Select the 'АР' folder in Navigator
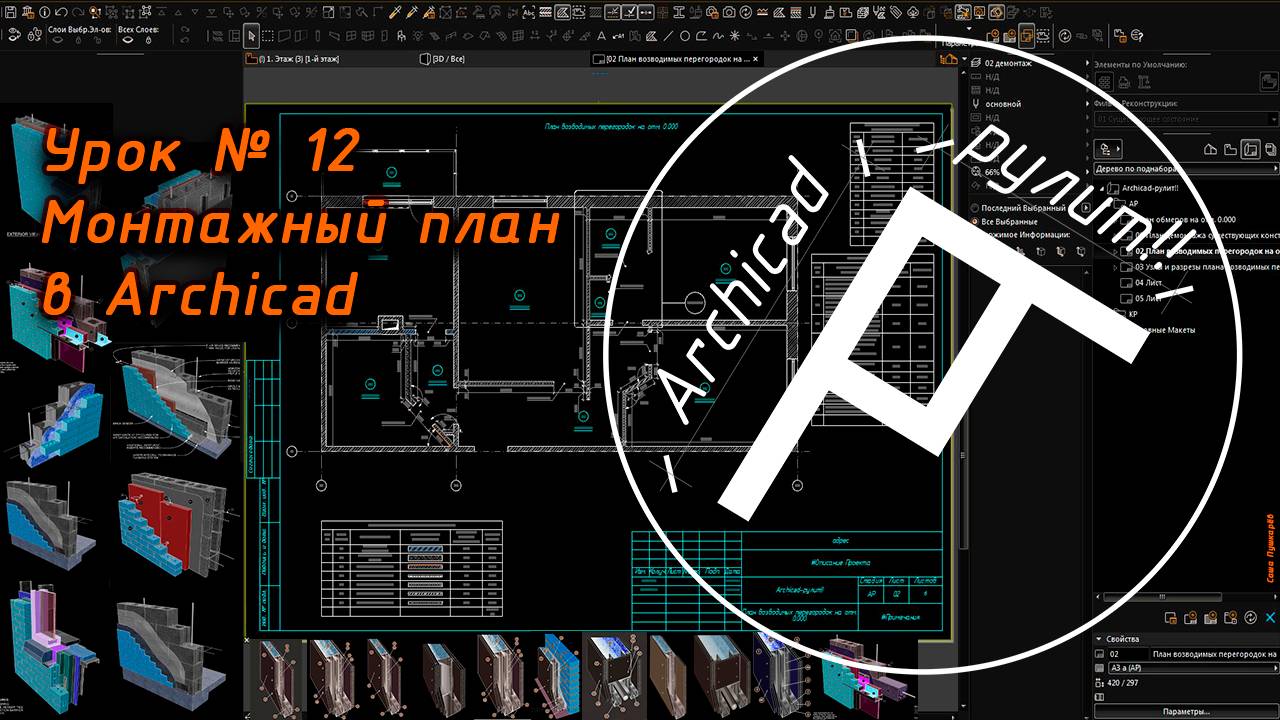Image resolution: width=1280 pixels, height=720 pixels. point(1133,203)
